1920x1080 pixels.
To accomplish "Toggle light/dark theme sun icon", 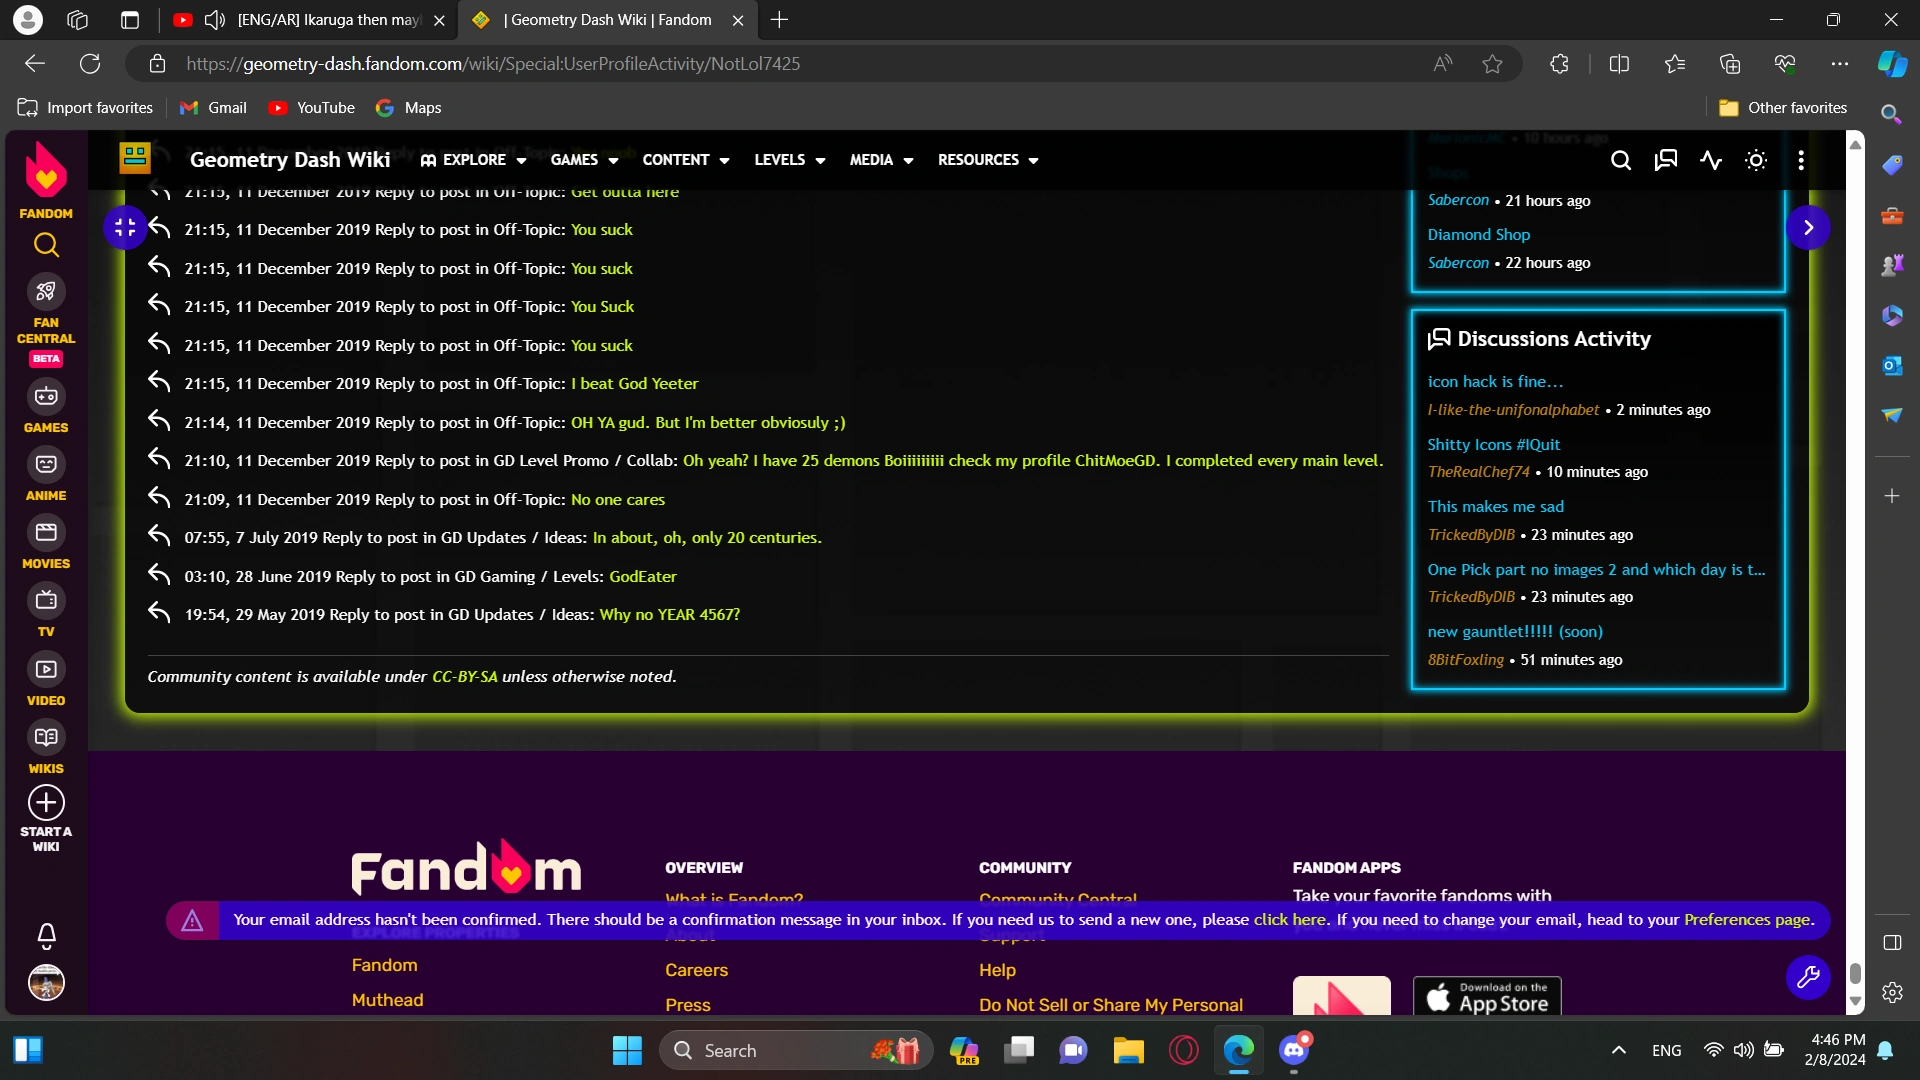I will tap(1756, 160).
